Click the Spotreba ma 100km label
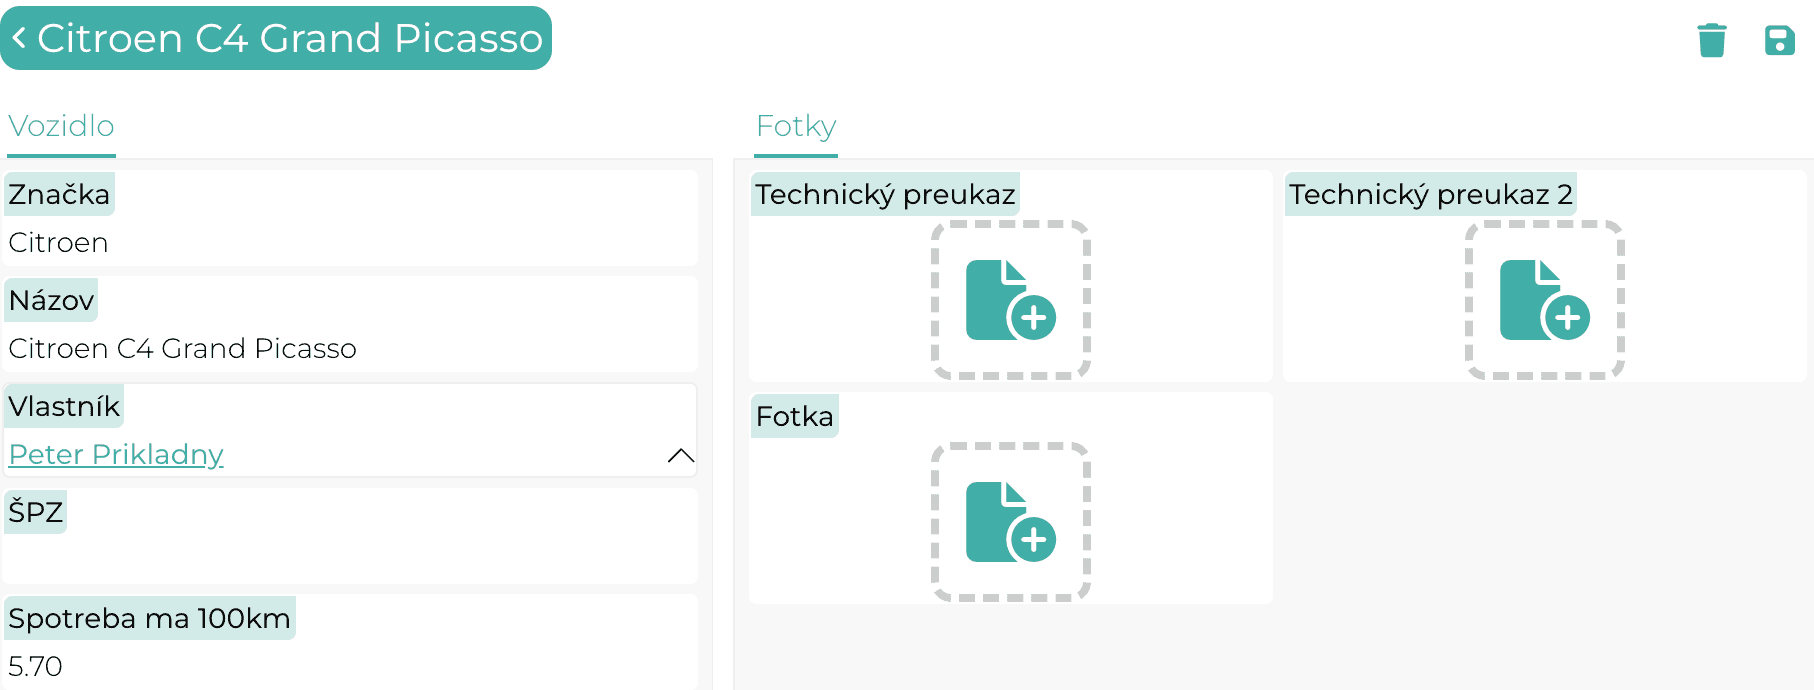The image size is (1814, 690). tap(150, 618)
